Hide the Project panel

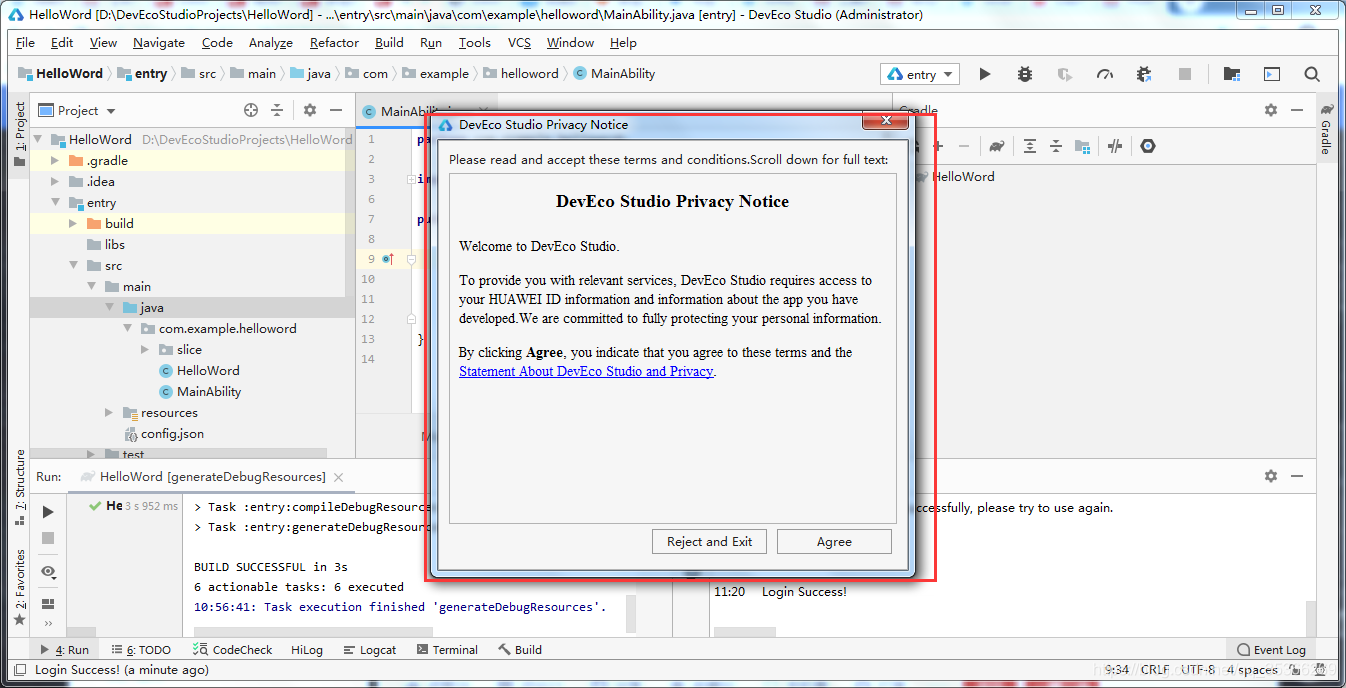(336, 110)
